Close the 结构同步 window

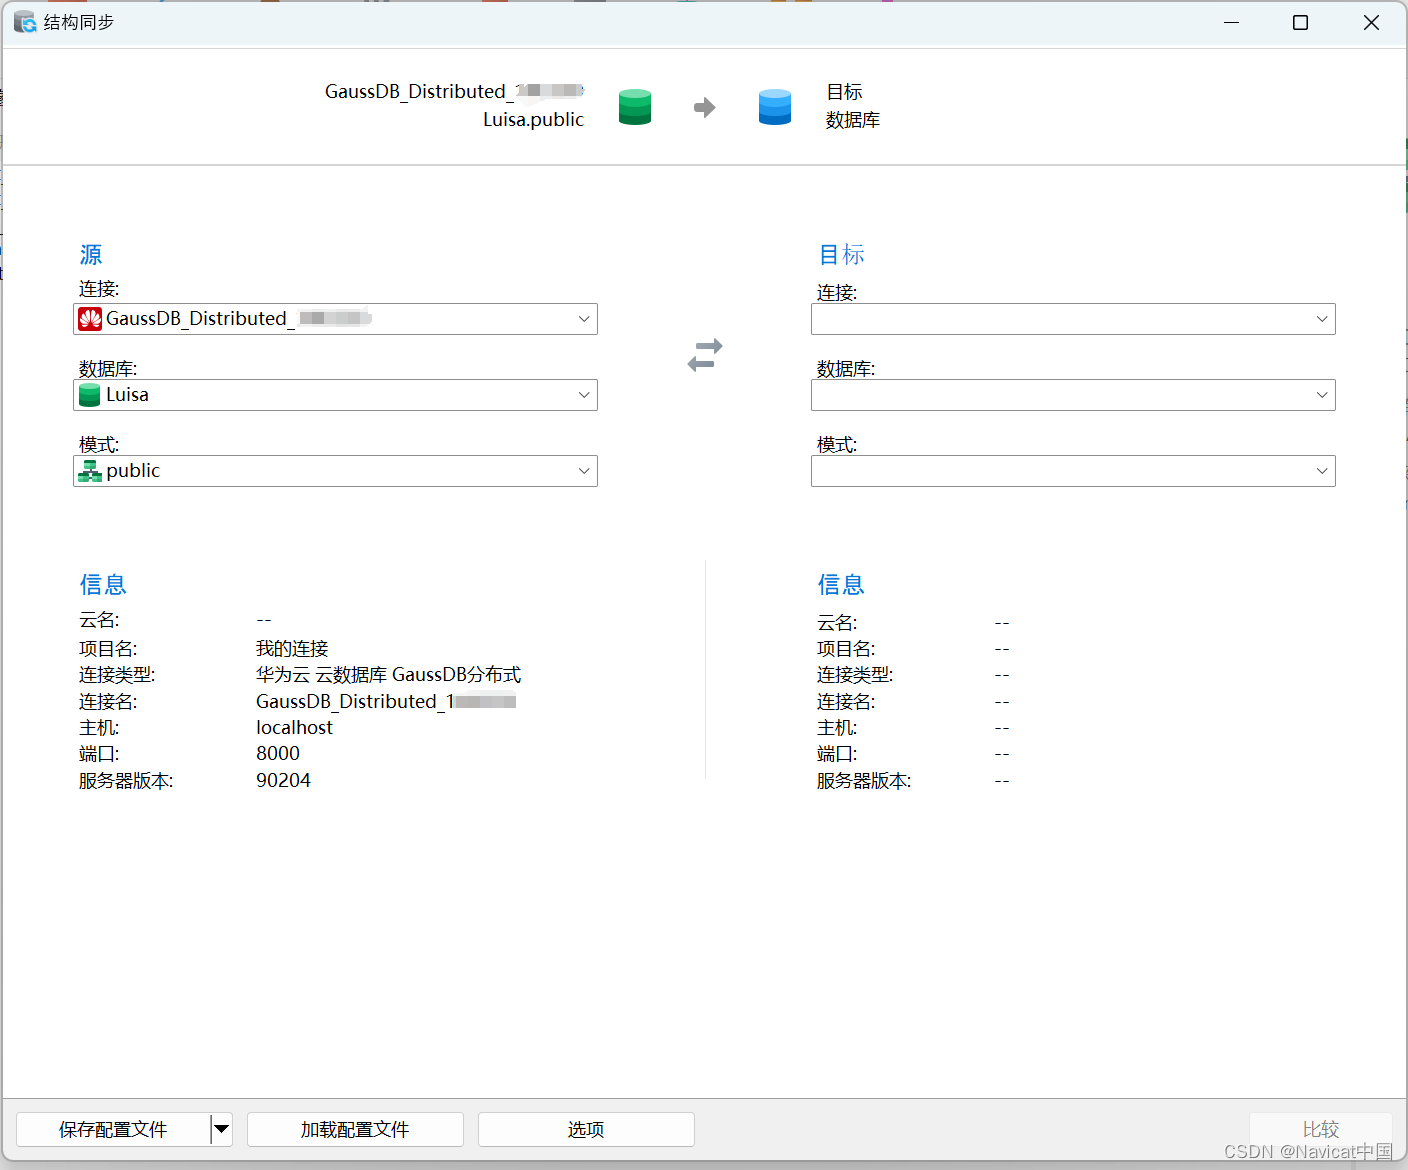(x=1371, y=22)
